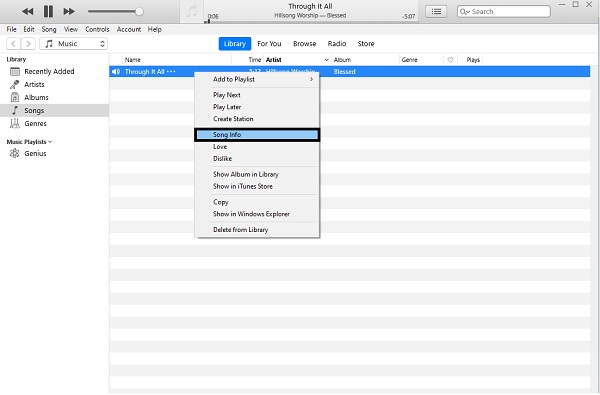Open the View menu
Screen dimensions: 600x395
71,29
